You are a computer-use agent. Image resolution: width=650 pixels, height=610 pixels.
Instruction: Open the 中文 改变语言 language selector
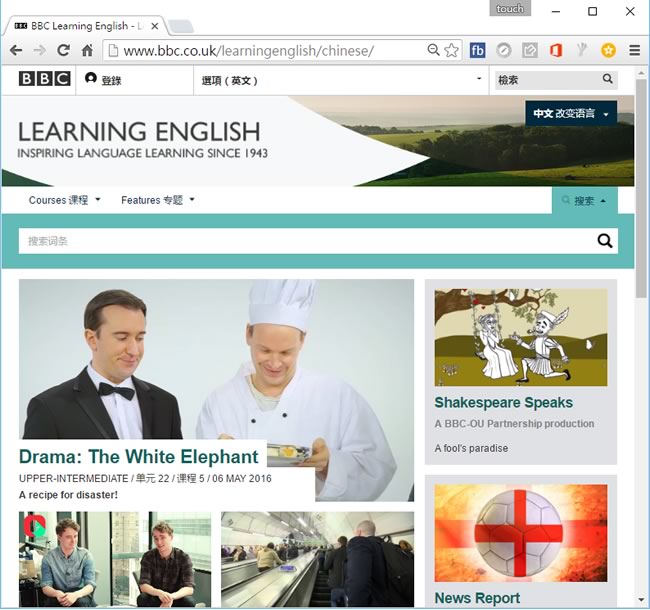(x=571, y=114)
